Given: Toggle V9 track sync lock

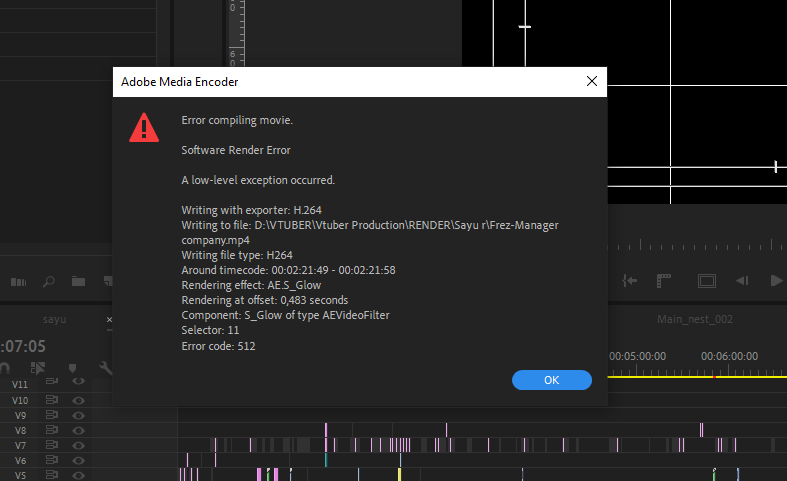Looking at the screenshot, I should click(x=52, y=415).
